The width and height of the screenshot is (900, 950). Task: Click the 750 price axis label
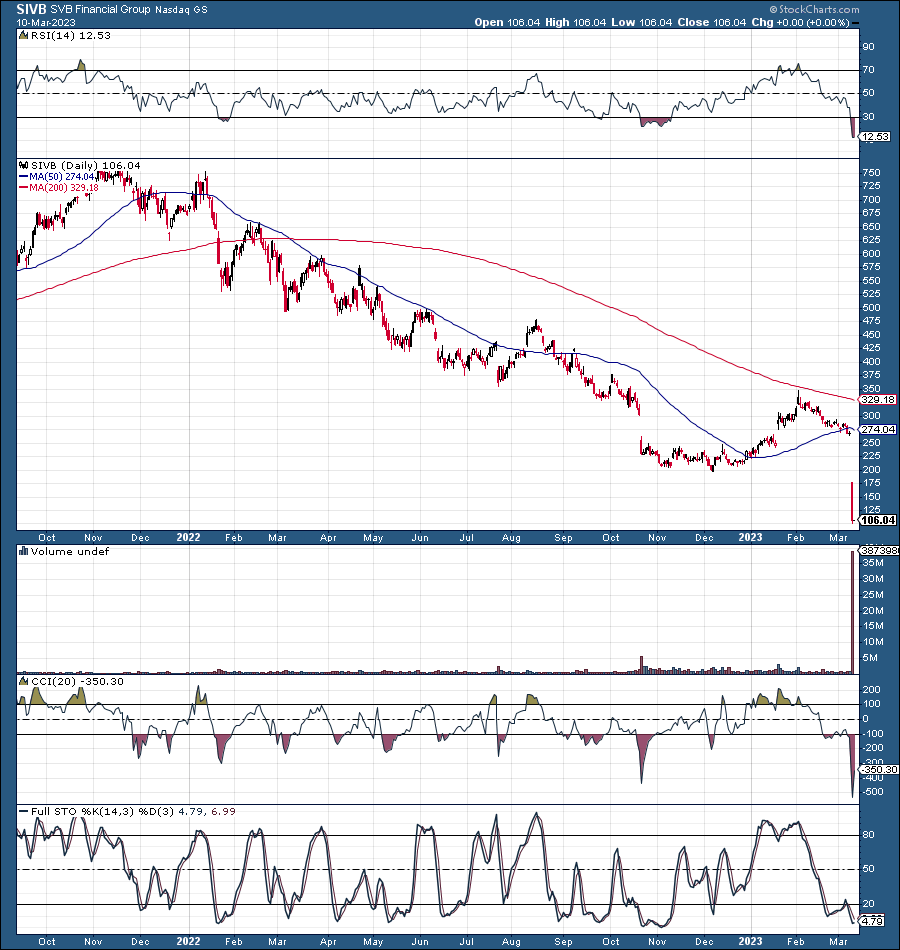click(871, 173)
